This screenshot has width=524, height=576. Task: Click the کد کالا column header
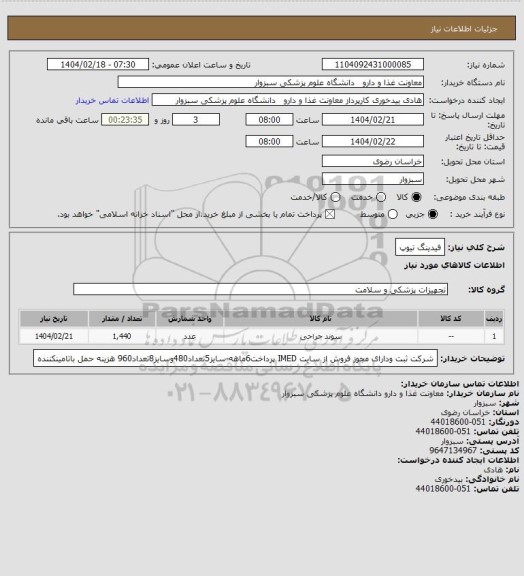tap(451, 319)
